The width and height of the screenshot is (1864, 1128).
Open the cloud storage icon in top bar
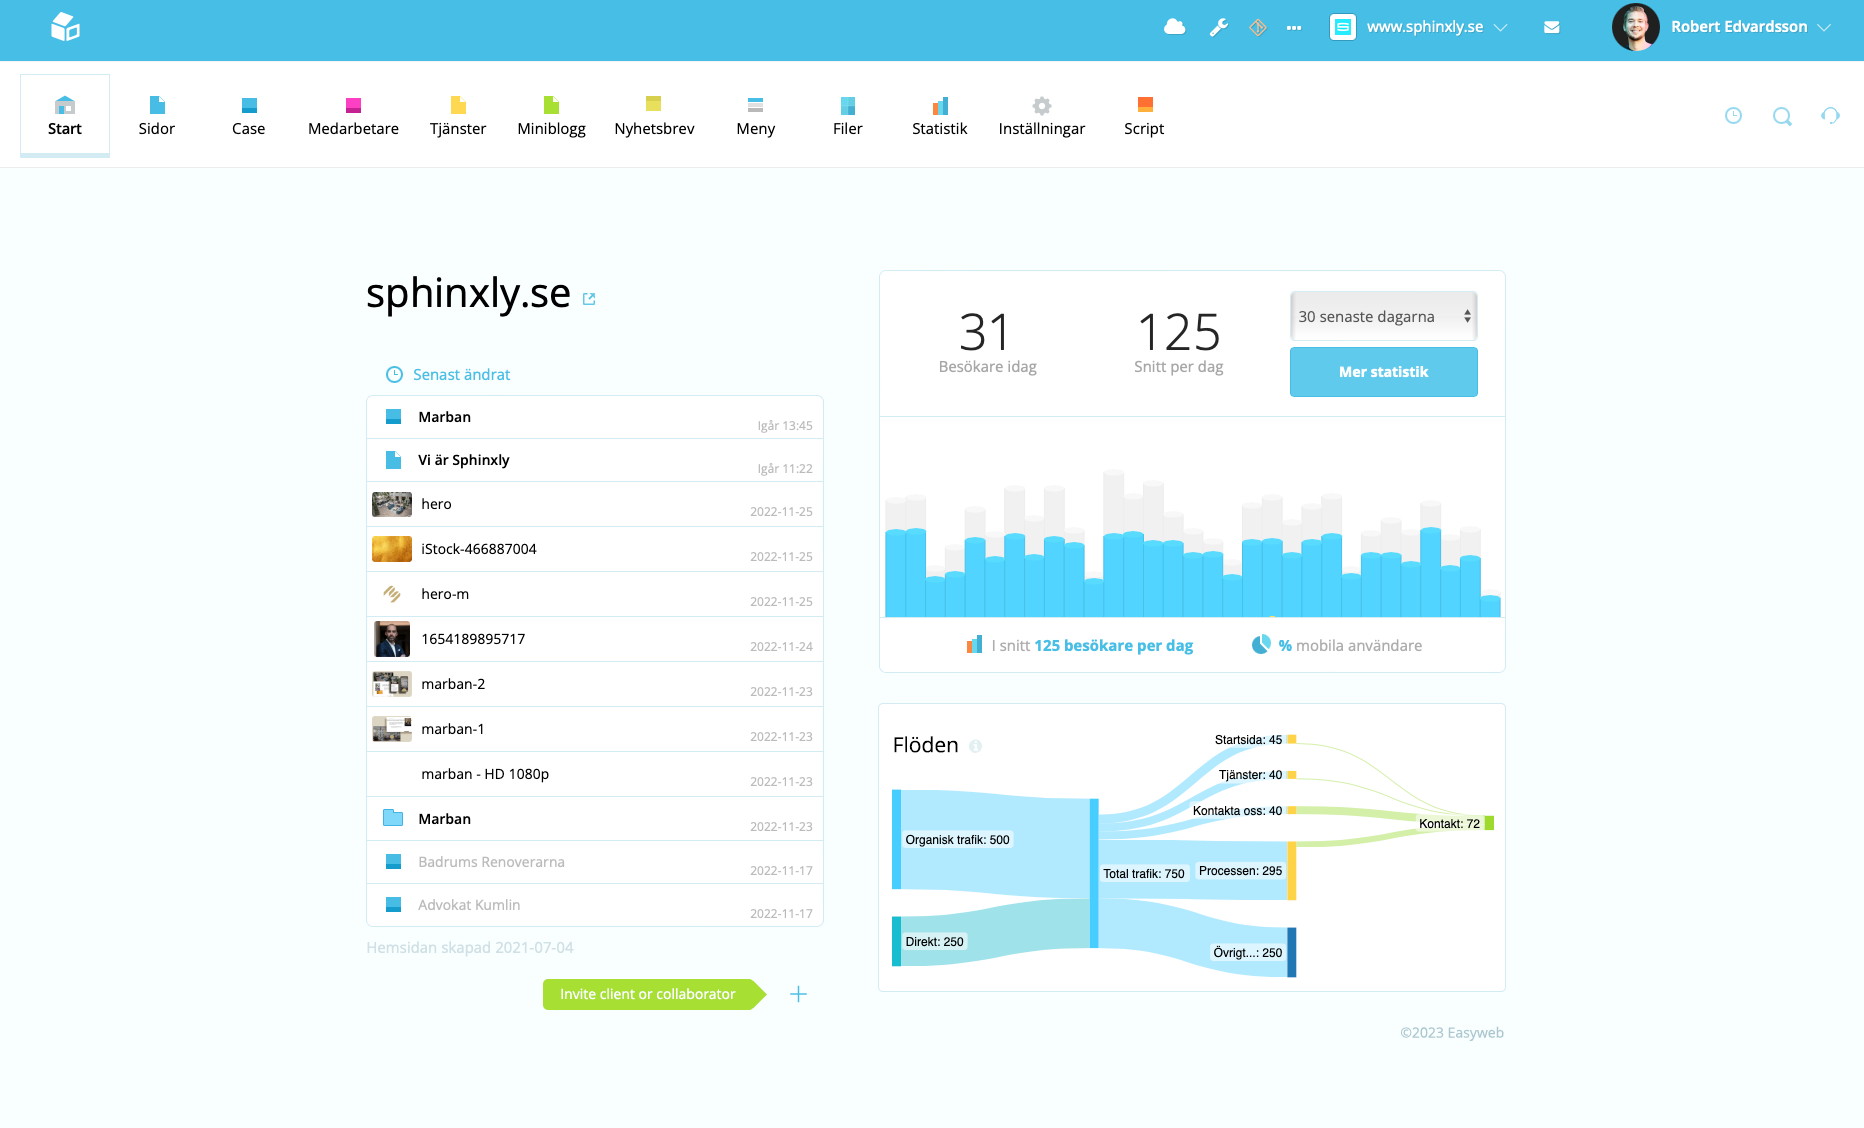coord(1174,27)
